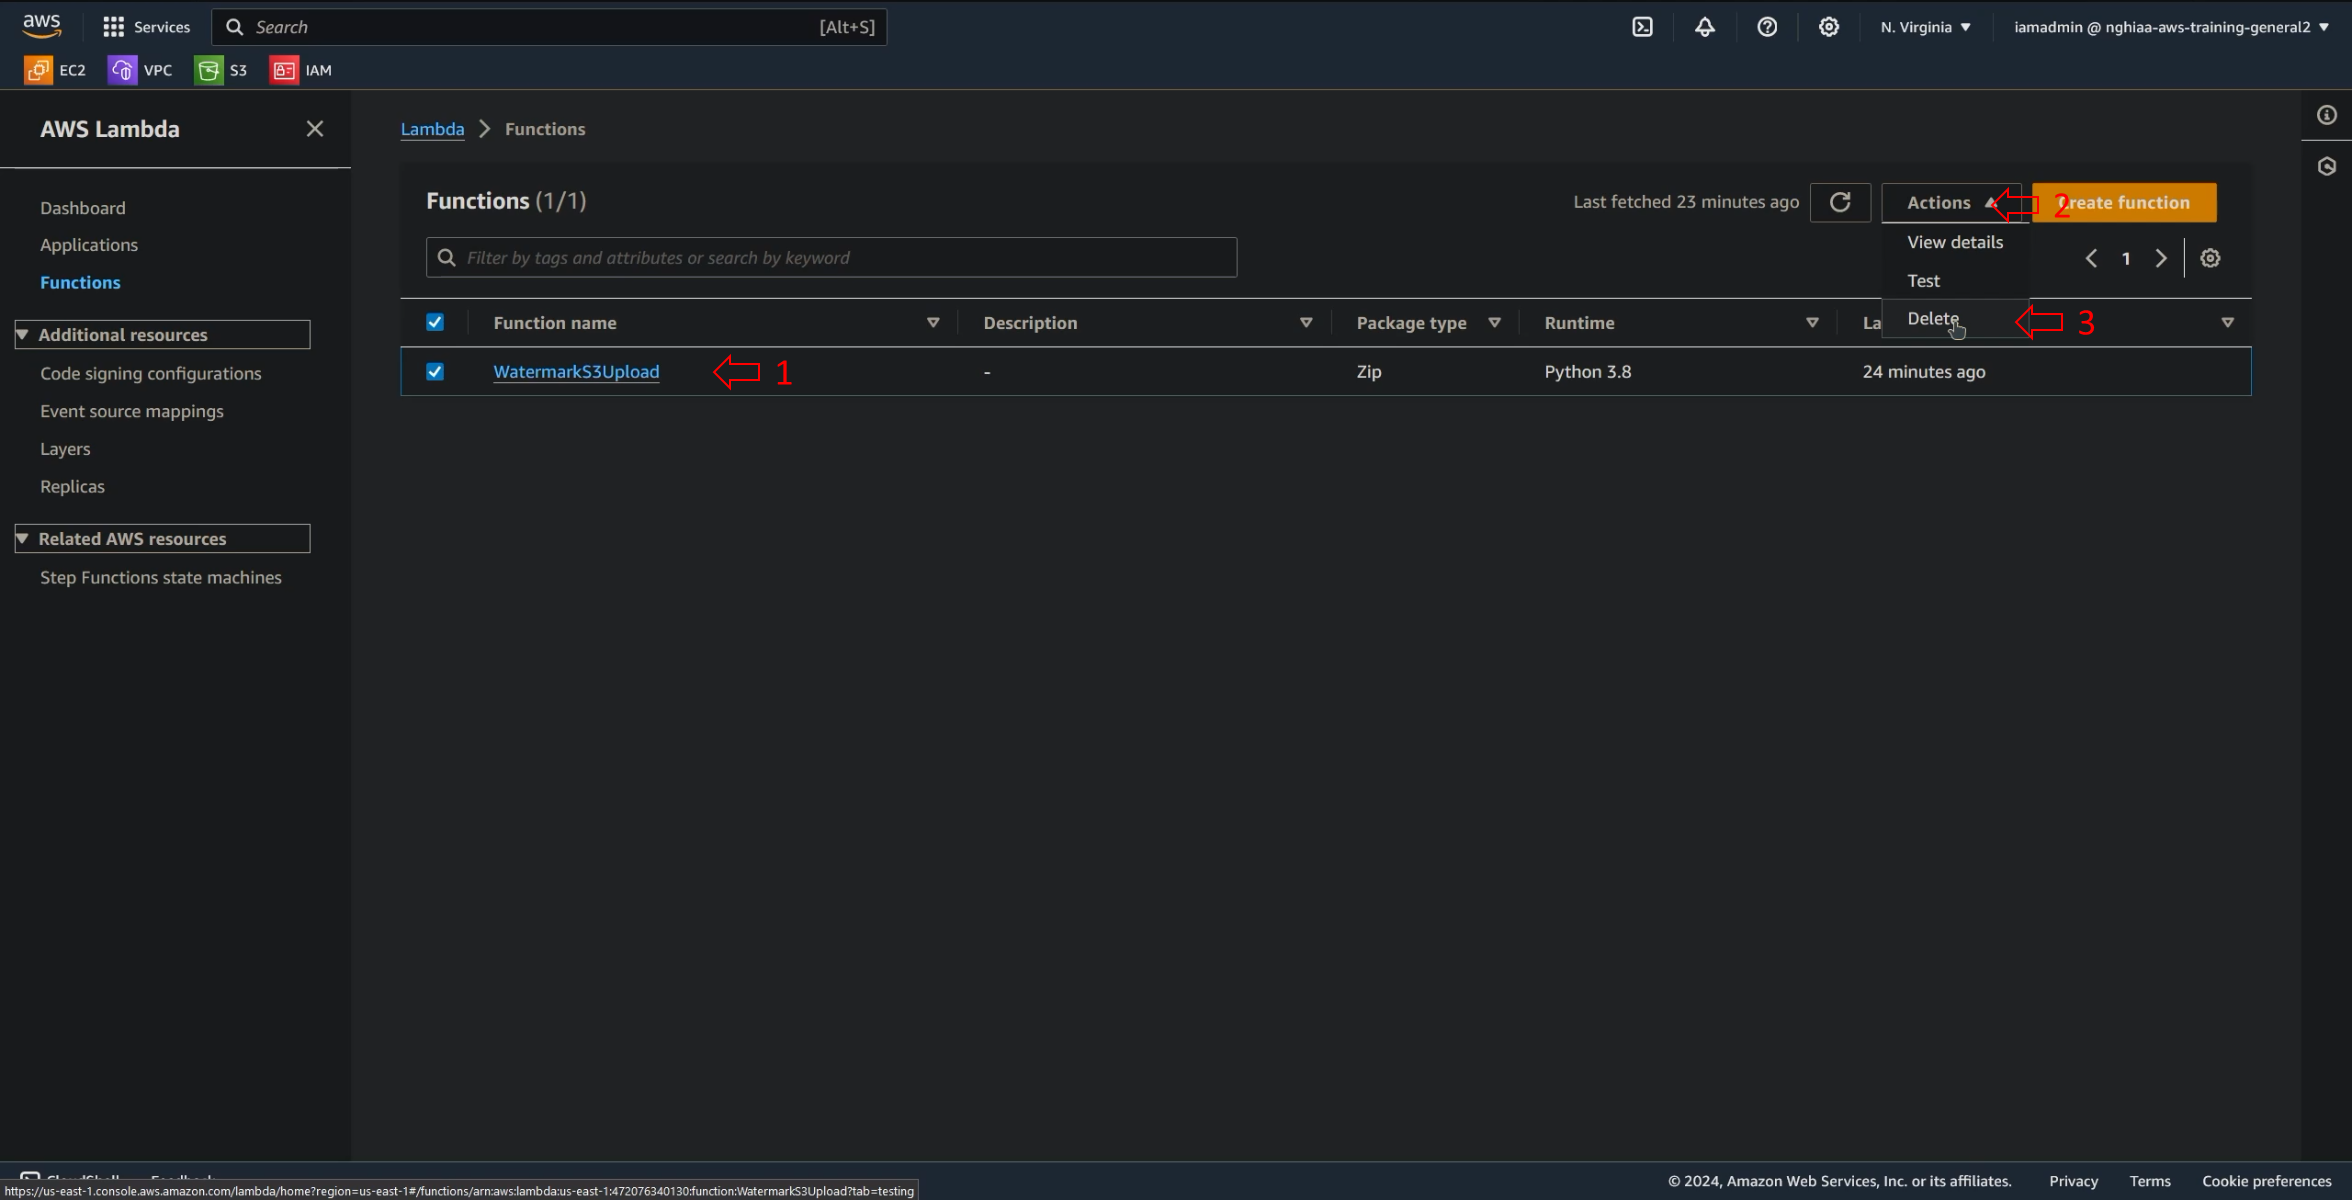
Task: Open Layers in the side navigation
Action: pos(65,450)
